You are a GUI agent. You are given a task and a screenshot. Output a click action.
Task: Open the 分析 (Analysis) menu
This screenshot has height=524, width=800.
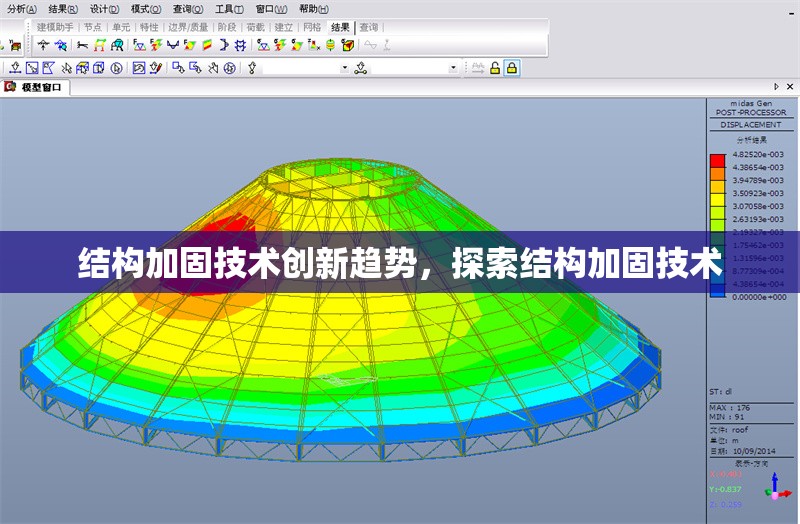tap(17, 8)
